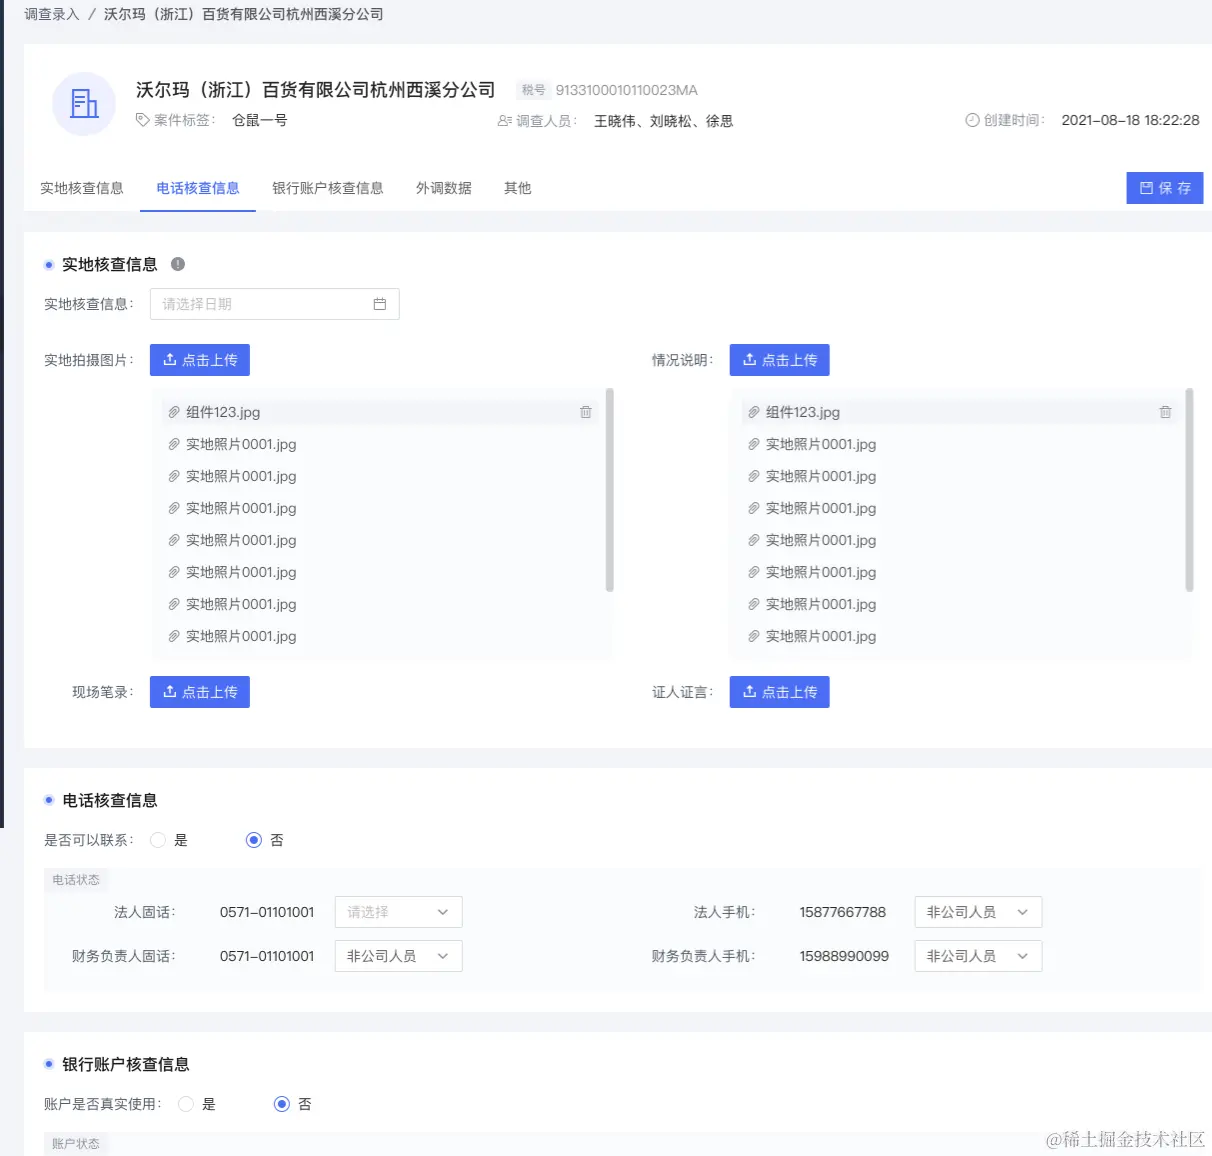
Task: Click the 保存 button
Action: tap(1165, 188)
